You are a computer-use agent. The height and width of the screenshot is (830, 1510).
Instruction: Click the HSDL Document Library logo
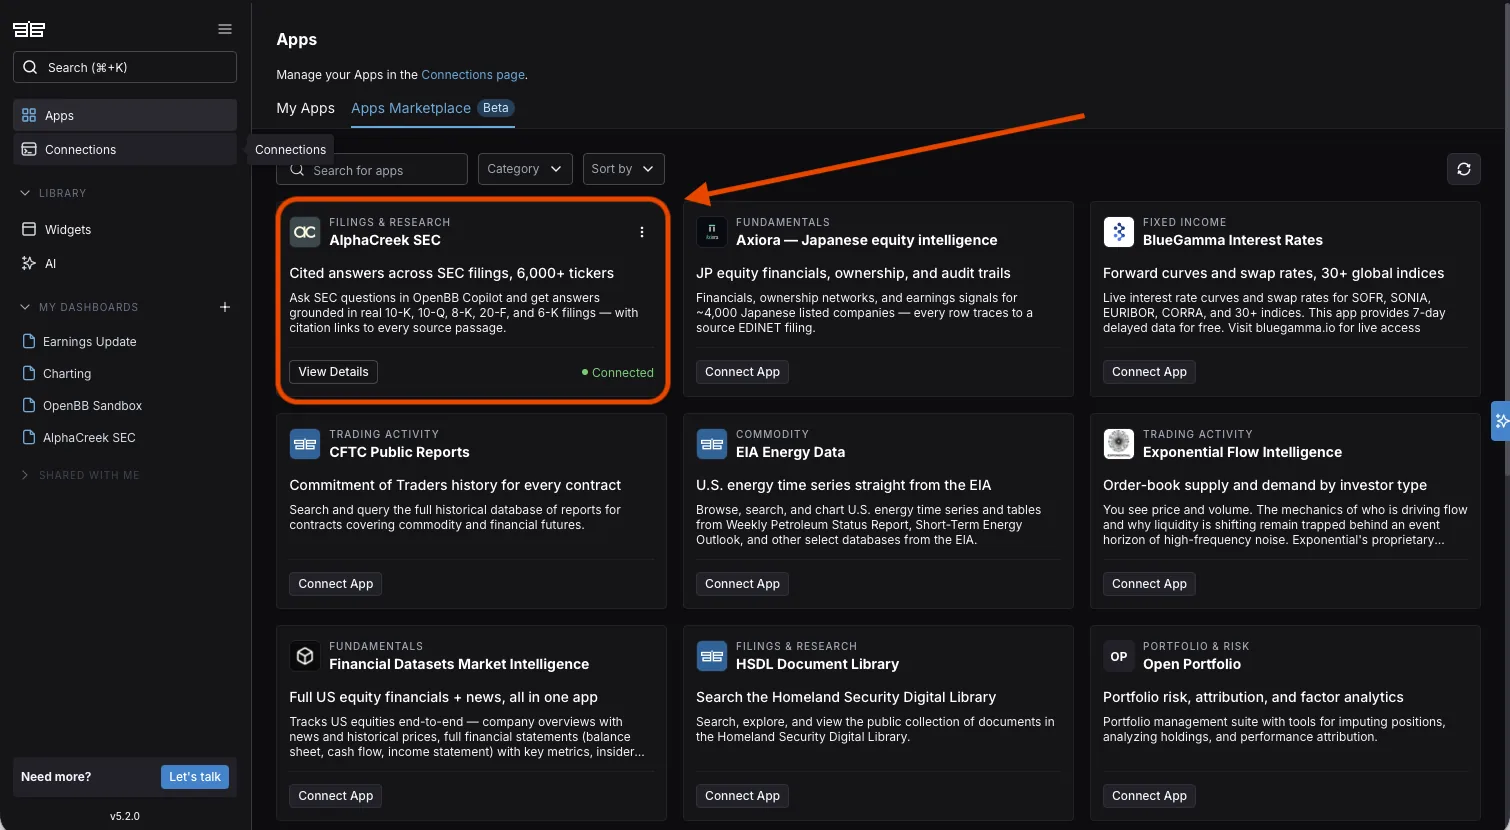click(712, 656)
